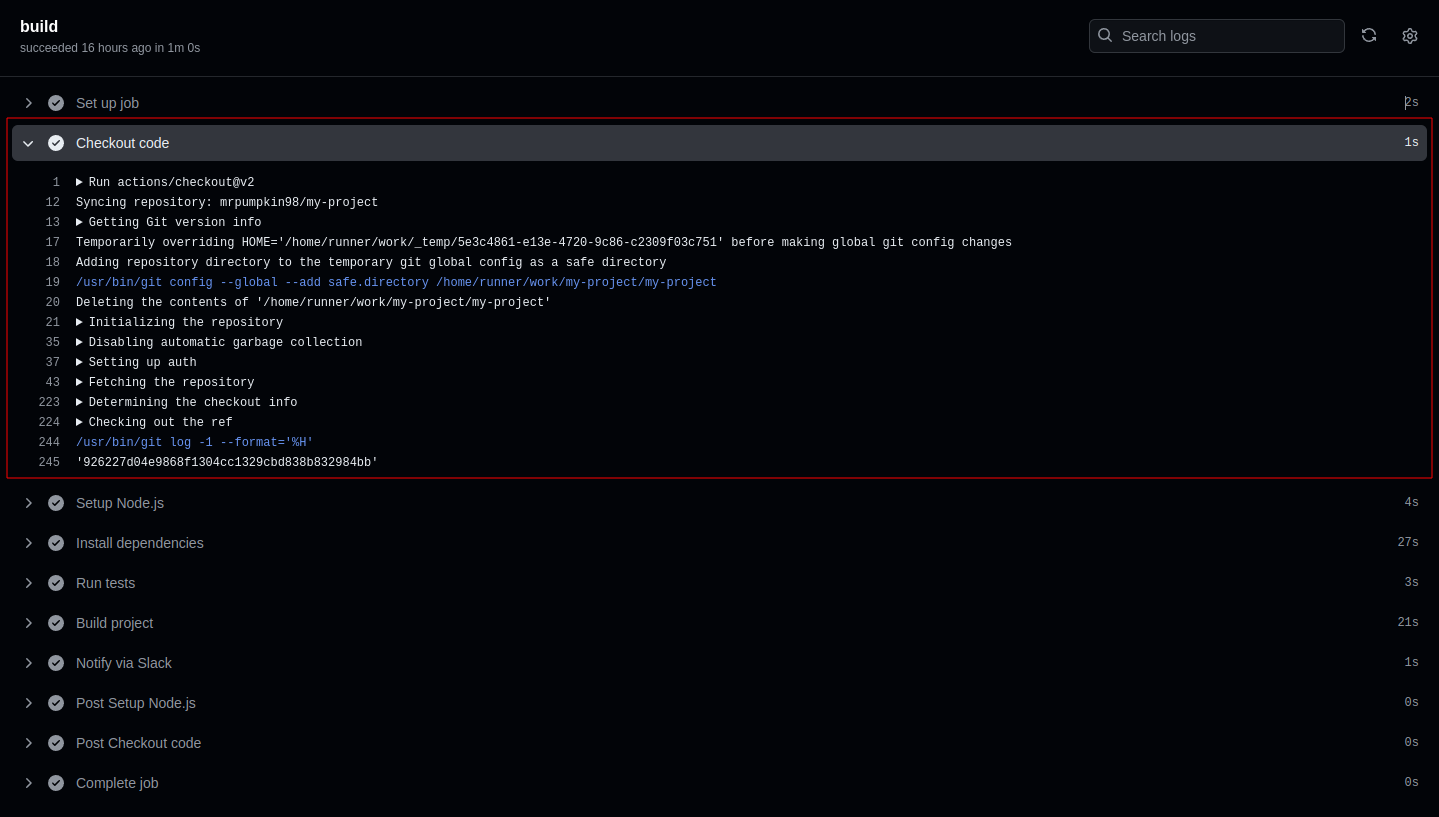The image size is (1439, 817).
Task: Click the success check icon for Post Setup Node.js
Action: point(56,703)
